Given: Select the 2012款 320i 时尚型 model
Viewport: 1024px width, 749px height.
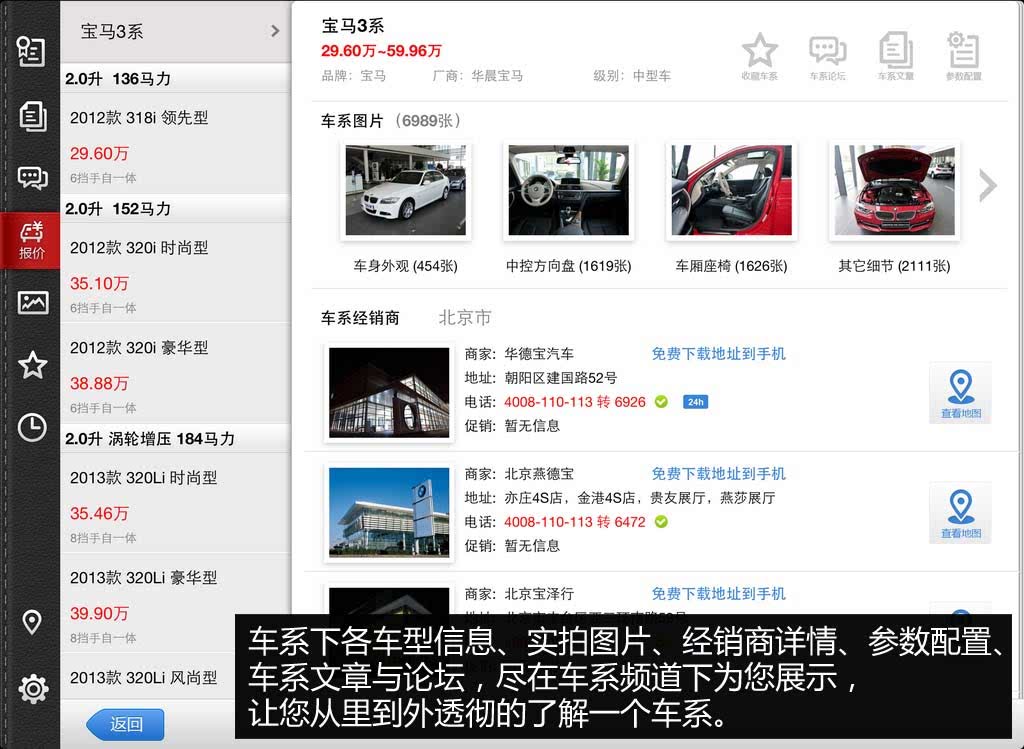Looking at the screenshot, I should [176, 273].
